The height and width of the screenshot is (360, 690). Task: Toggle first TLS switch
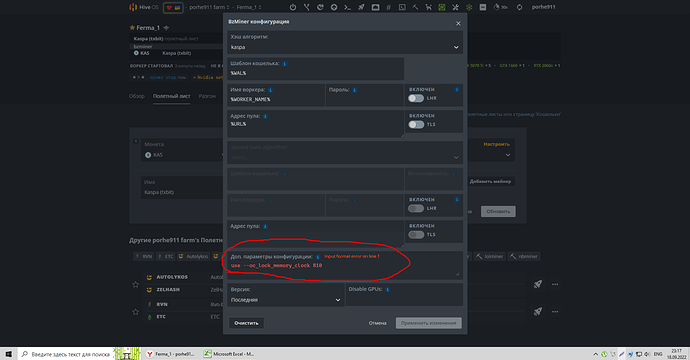(416, 125)
